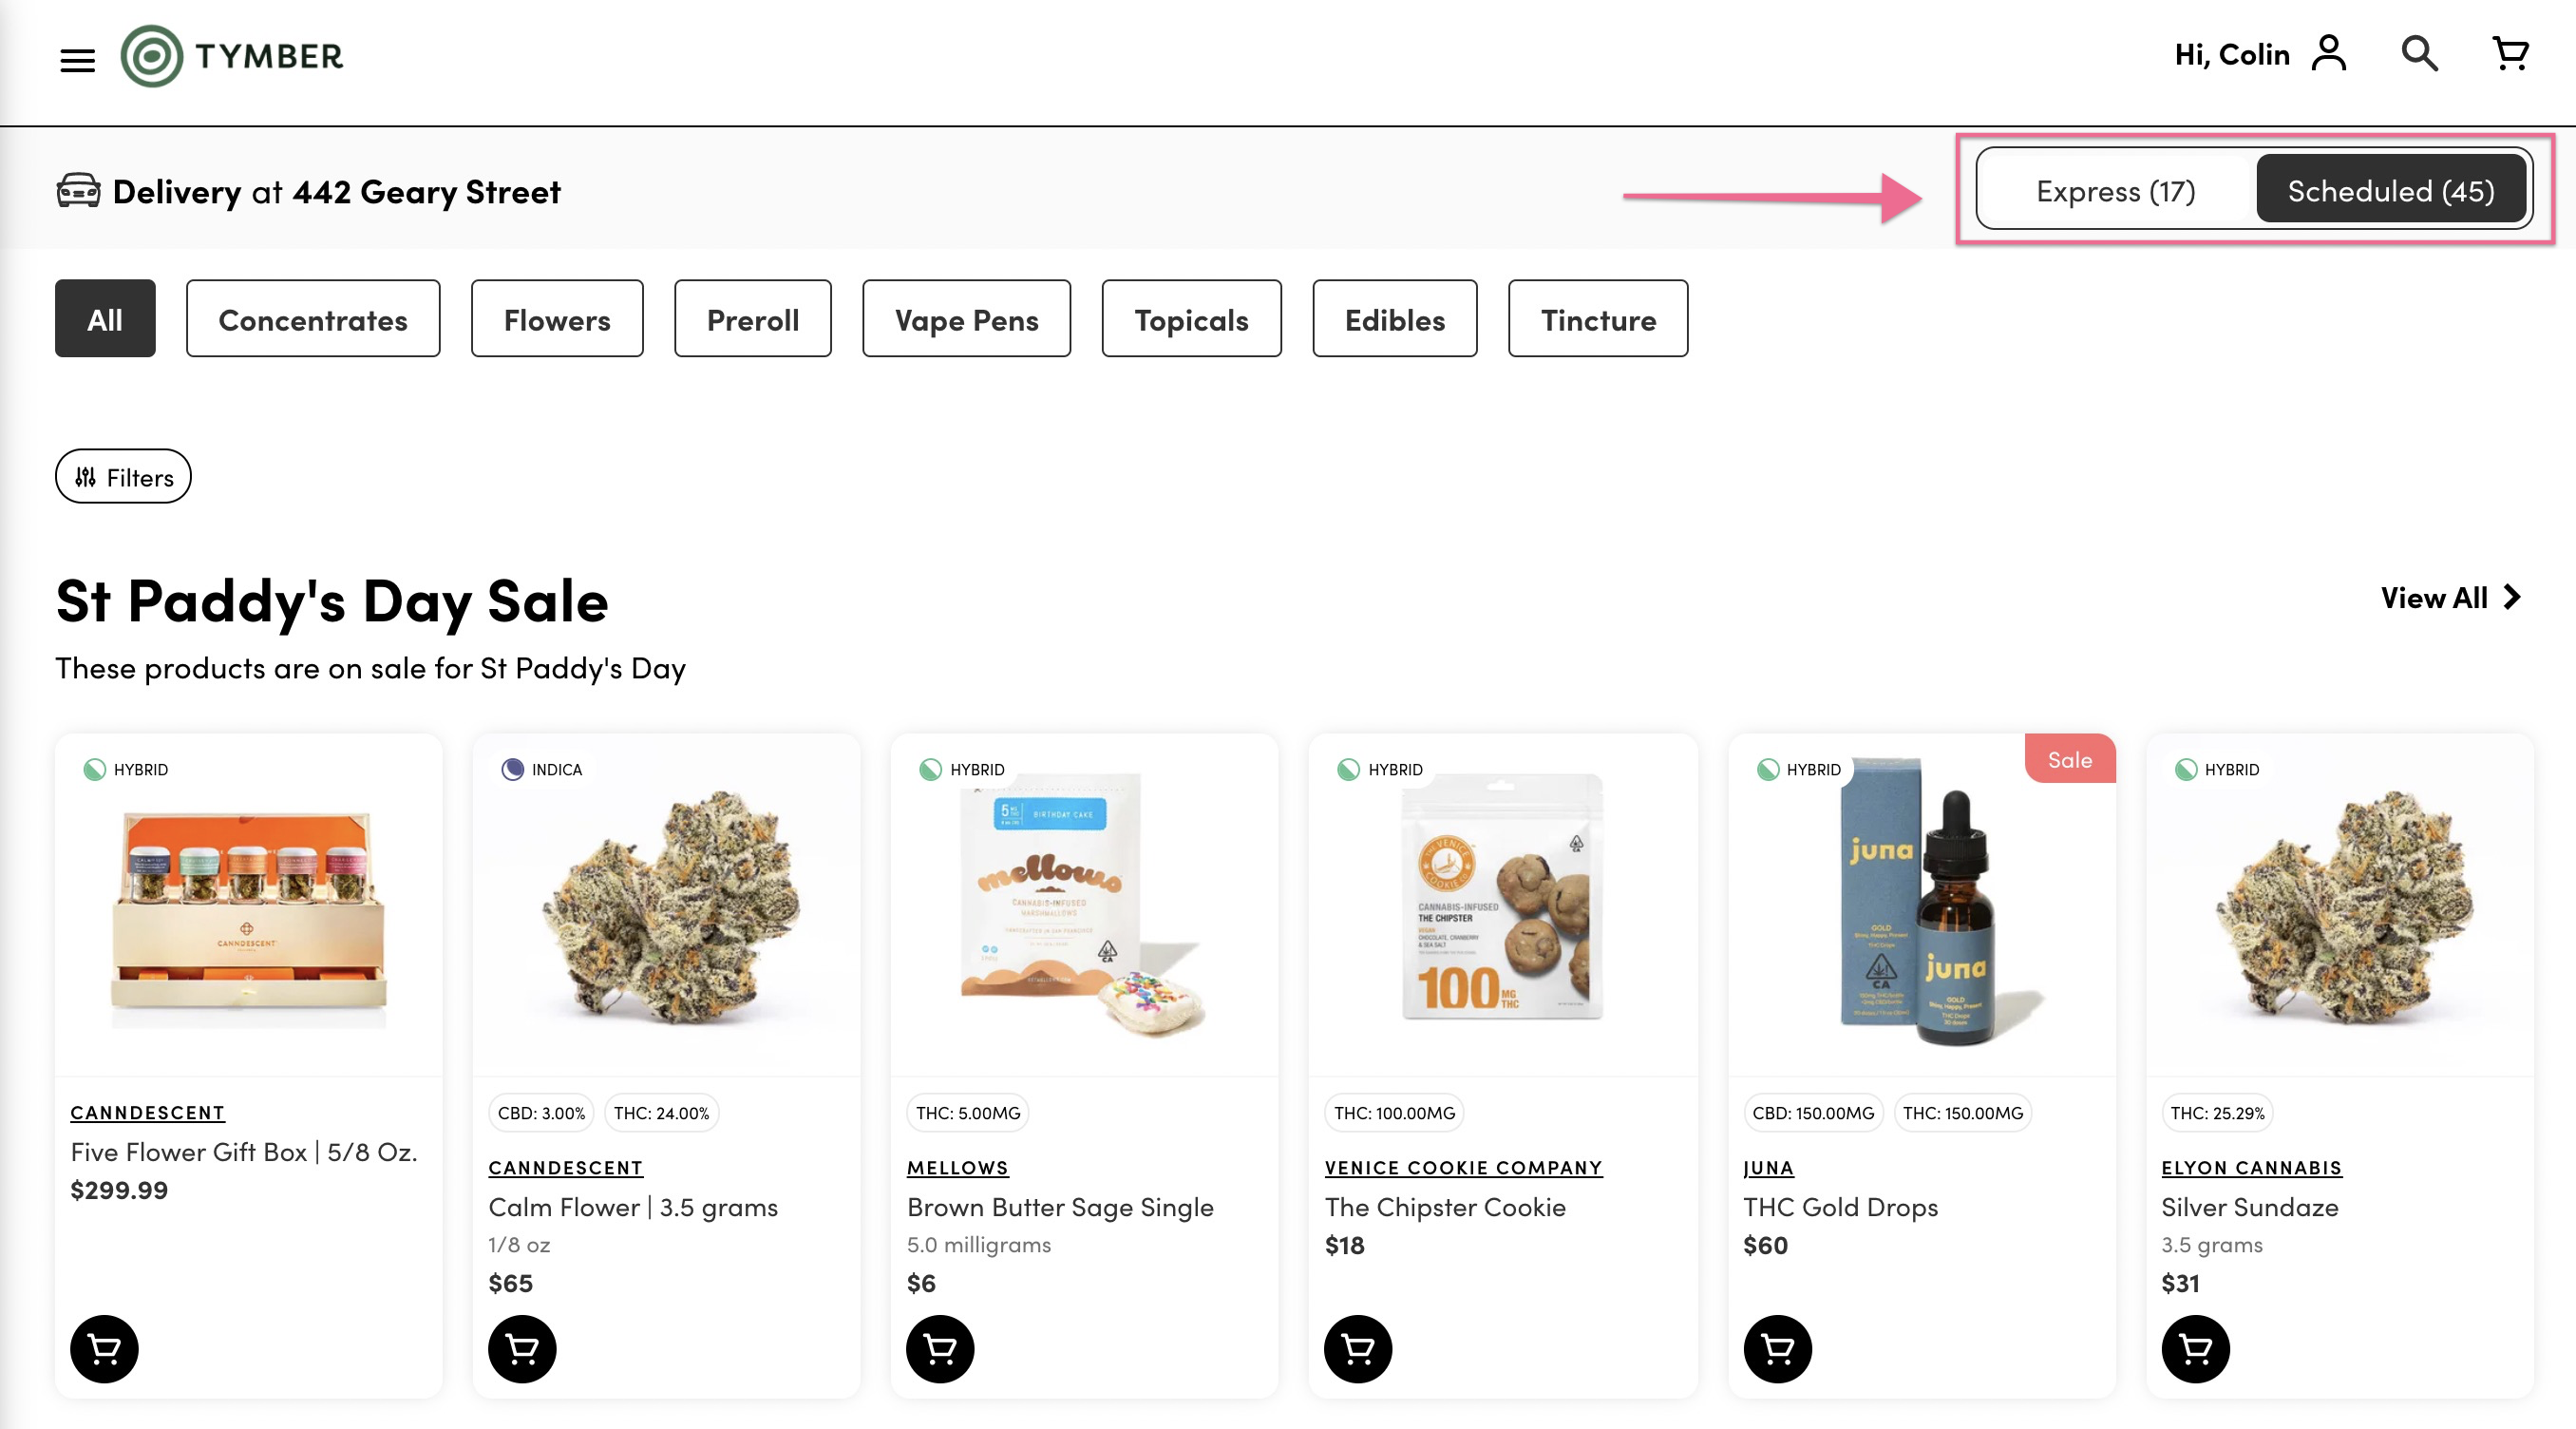The height and width of the screenshot is (1429, 2576).
Task: Switch to the Edibles category
Action: tap(1394, 319)
